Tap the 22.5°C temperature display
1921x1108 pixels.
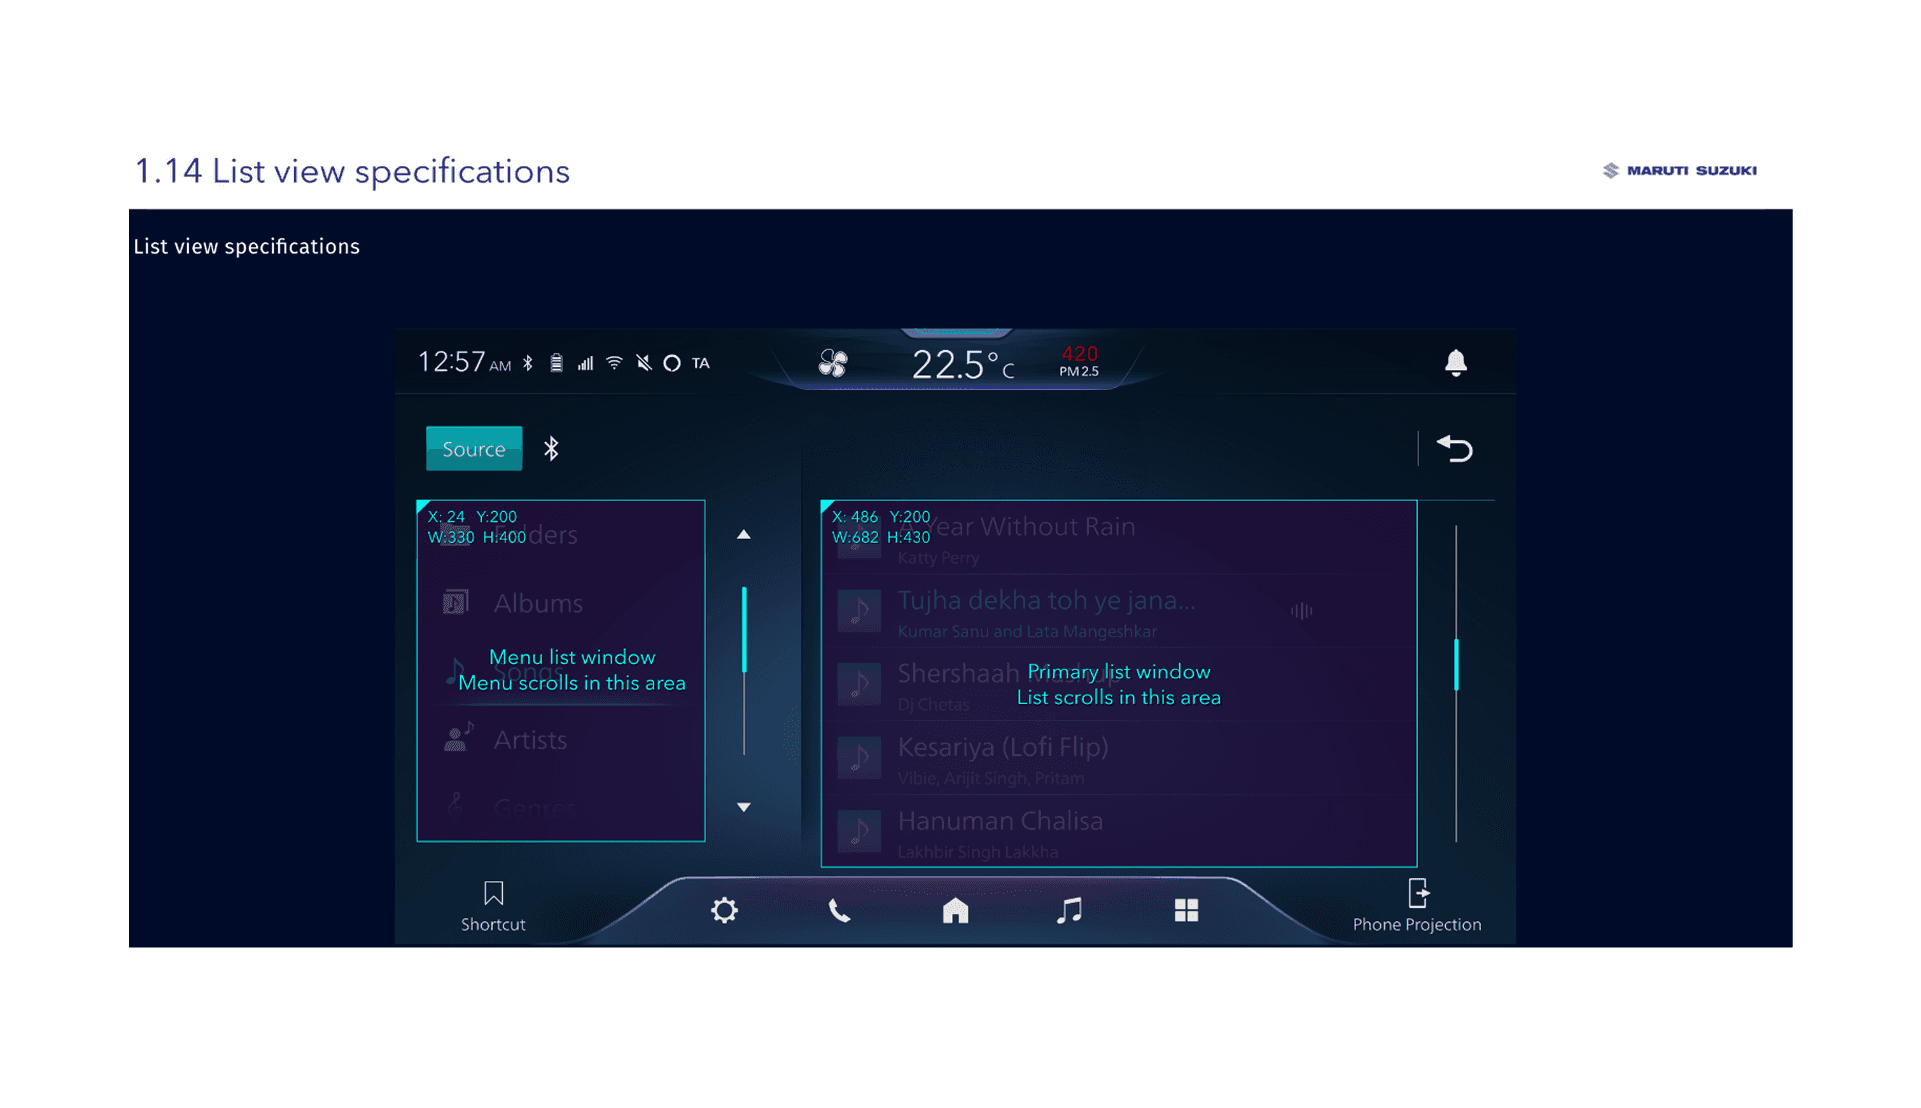[x=962, y=365]
